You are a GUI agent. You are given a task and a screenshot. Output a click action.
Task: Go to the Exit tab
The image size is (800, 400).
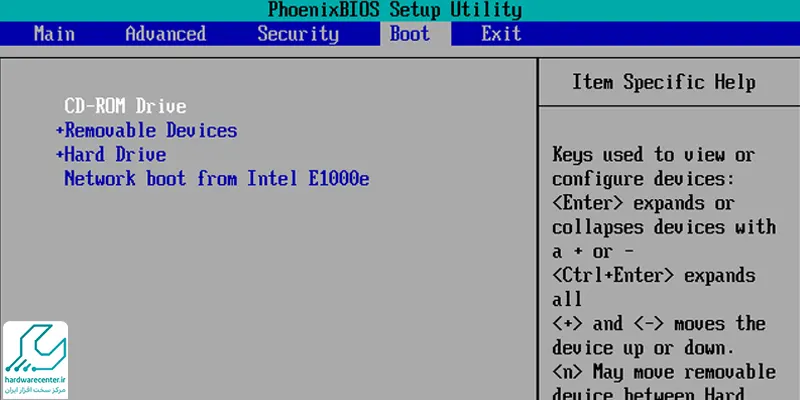pyautogui.click(x=501, y=34)
